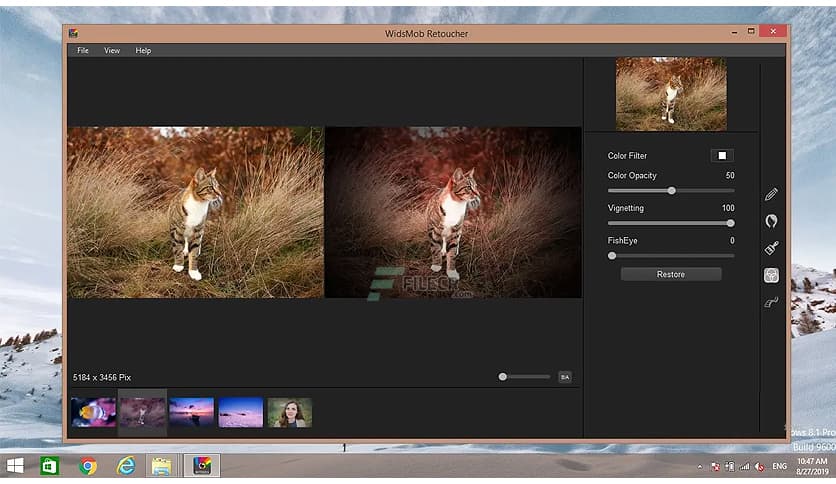836x484 pixels.
Task: Select the blue seascape thumbnail
Action: point(240,412)
